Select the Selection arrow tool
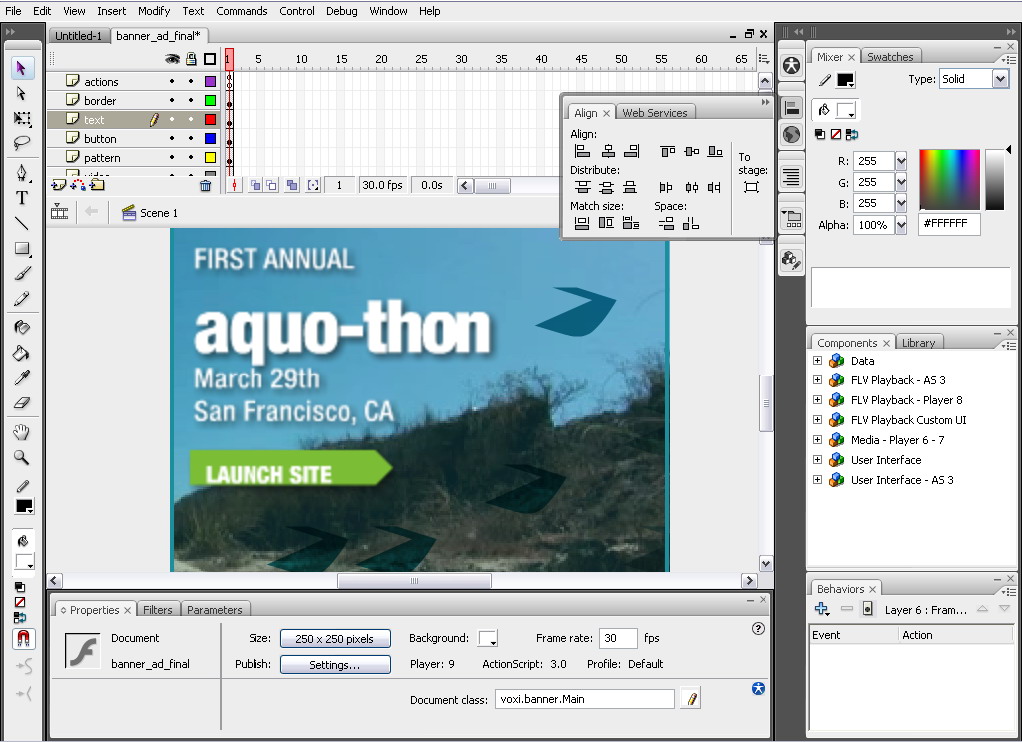The height and width of the screenshot is (742, 1022). tap(22, 68)
